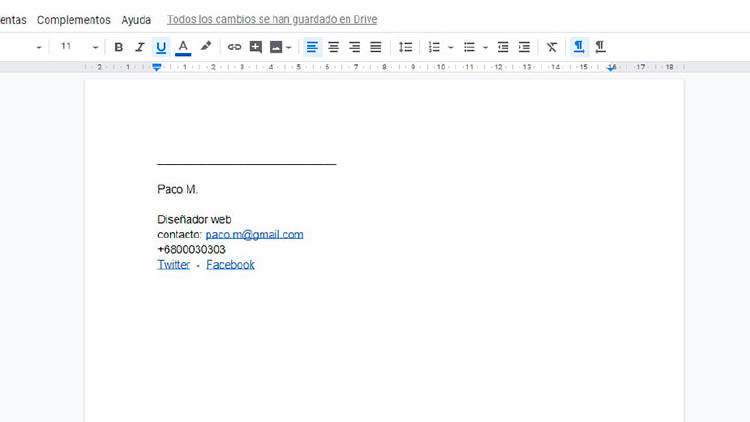Toggle italic formatting

coord(140,47)
